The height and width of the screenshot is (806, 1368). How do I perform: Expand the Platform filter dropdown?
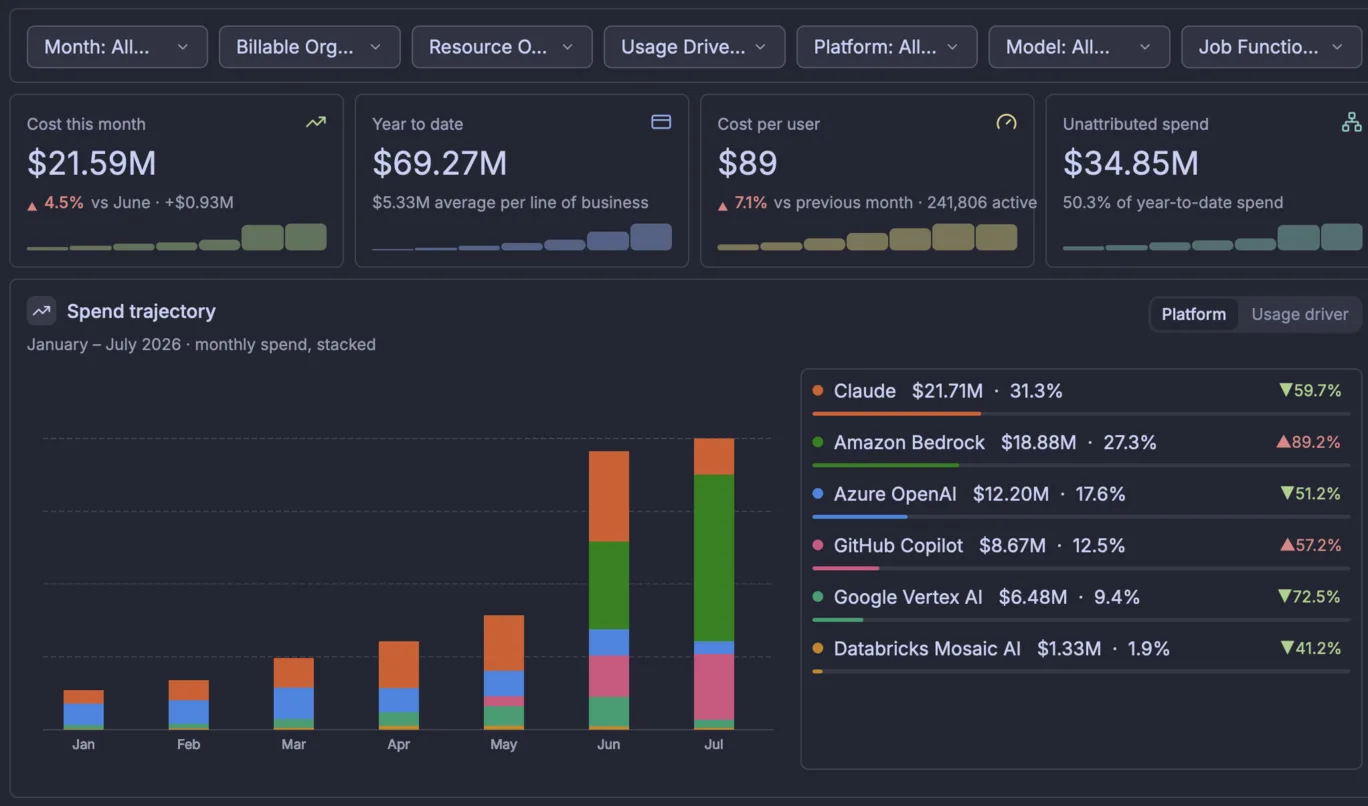(887, 47)
